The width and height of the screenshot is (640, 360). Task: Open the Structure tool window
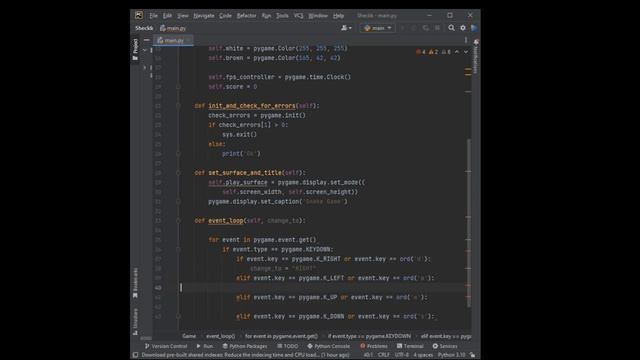[x=135, y=322]
